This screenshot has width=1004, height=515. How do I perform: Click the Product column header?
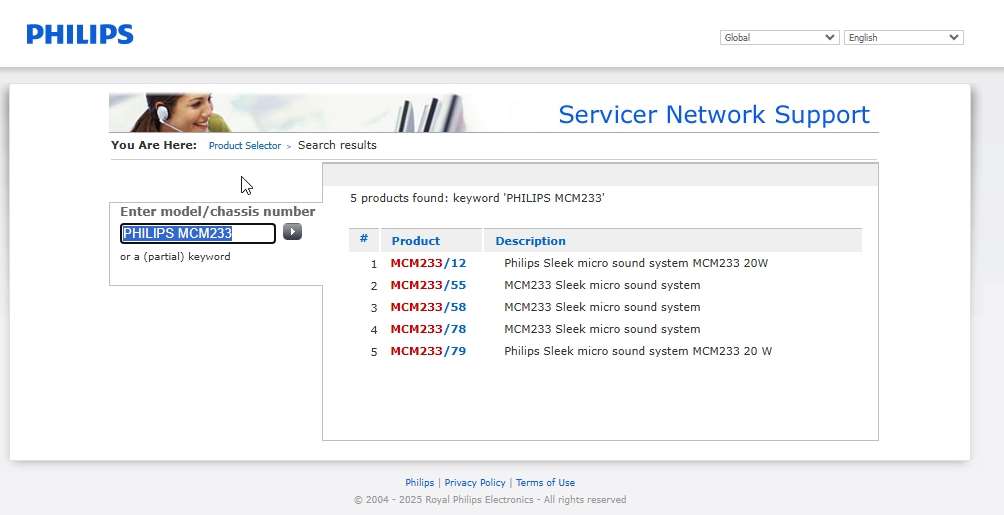coord(416,241)
